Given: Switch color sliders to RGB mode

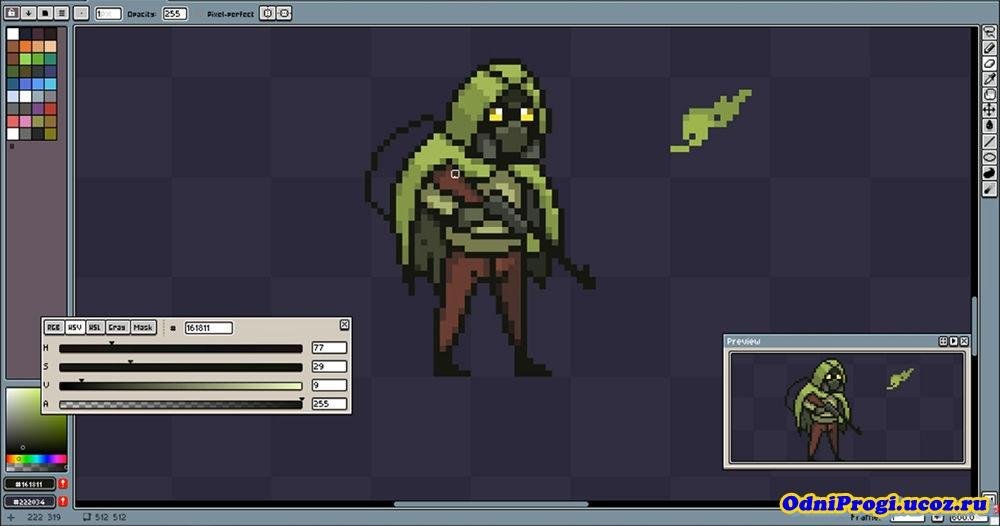Looking at the screenshot, I should 54,328.
